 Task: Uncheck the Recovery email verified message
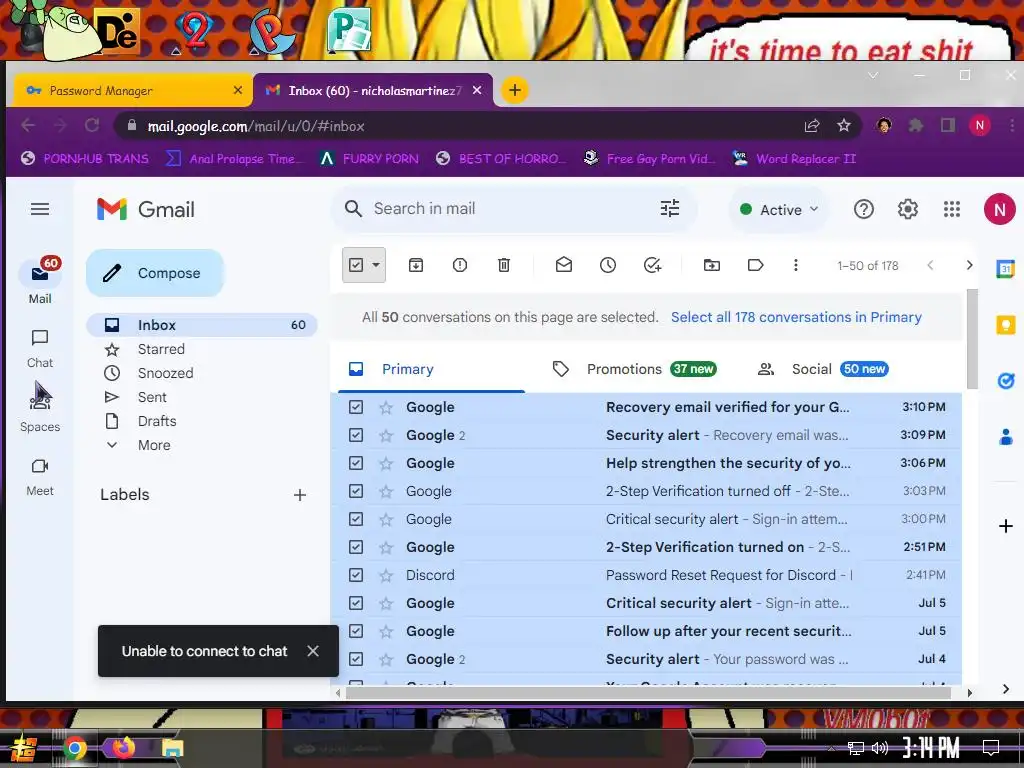(356, 407)
